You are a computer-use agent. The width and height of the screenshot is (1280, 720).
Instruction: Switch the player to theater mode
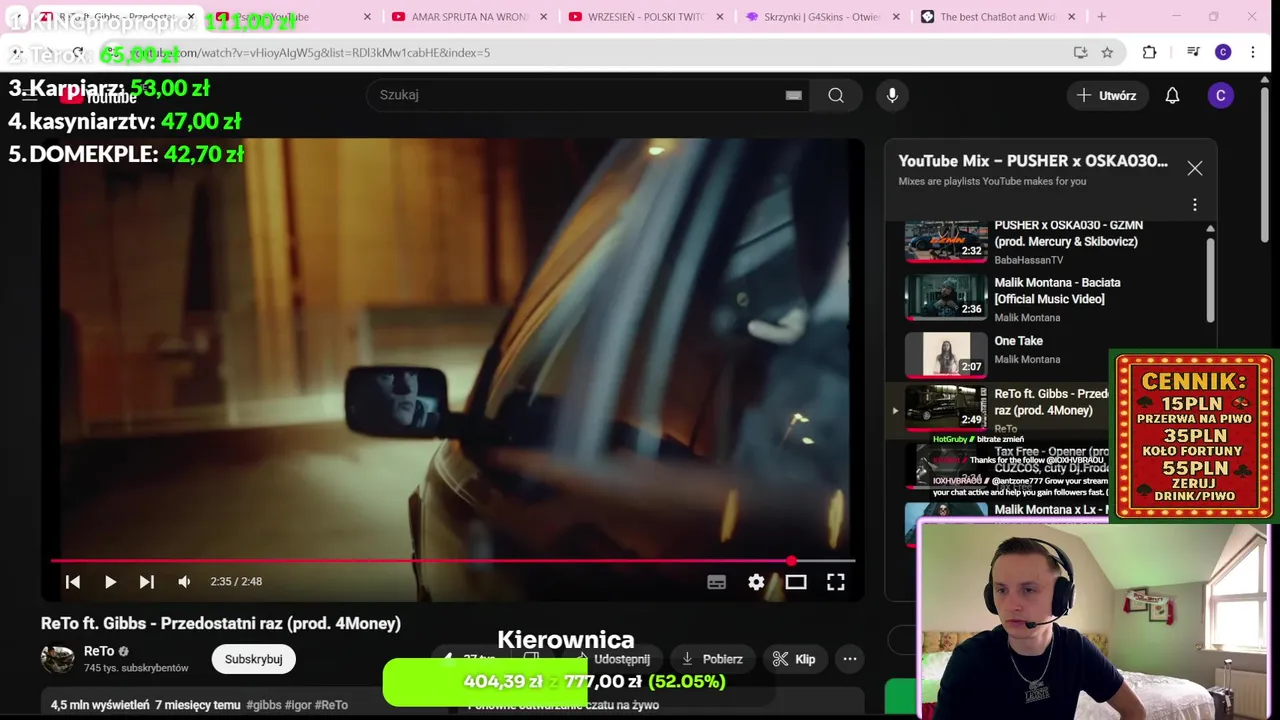[796, 582]
